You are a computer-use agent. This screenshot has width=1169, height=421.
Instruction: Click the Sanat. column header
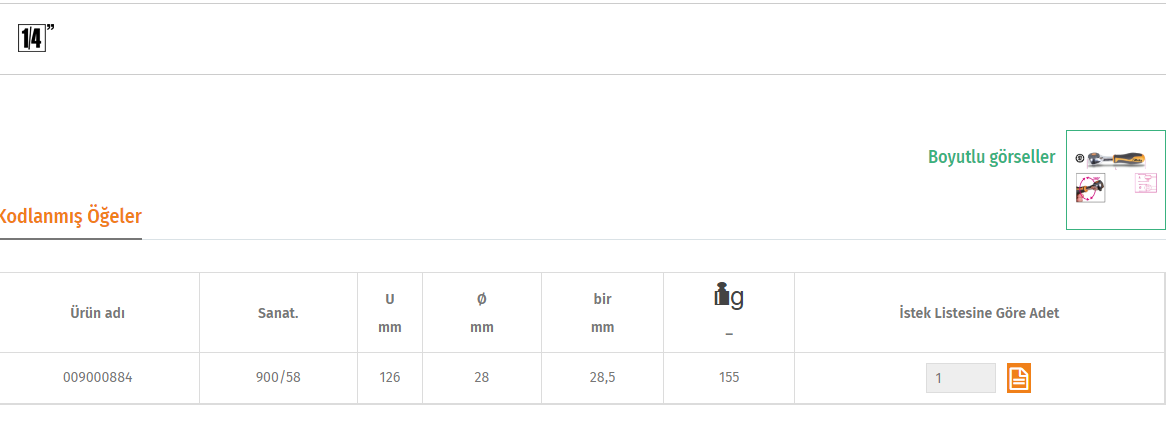pyautogui.click(x=278, y=313)
